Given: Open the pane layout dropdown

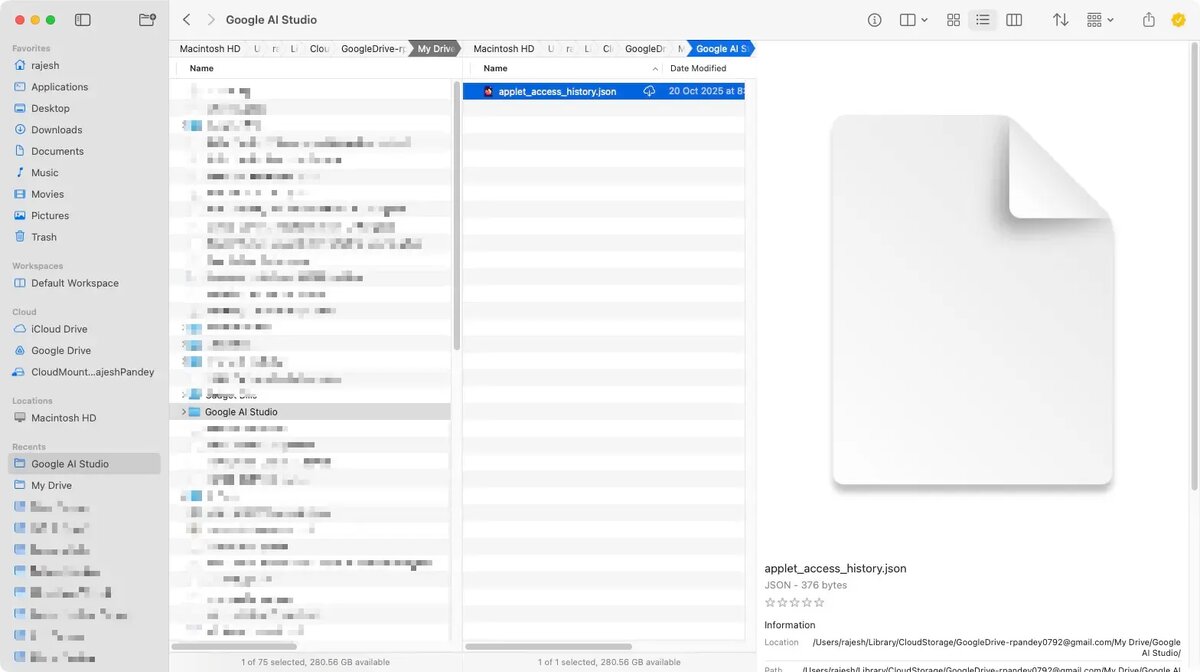Looking at the screenshot, I should coord(913,20).
